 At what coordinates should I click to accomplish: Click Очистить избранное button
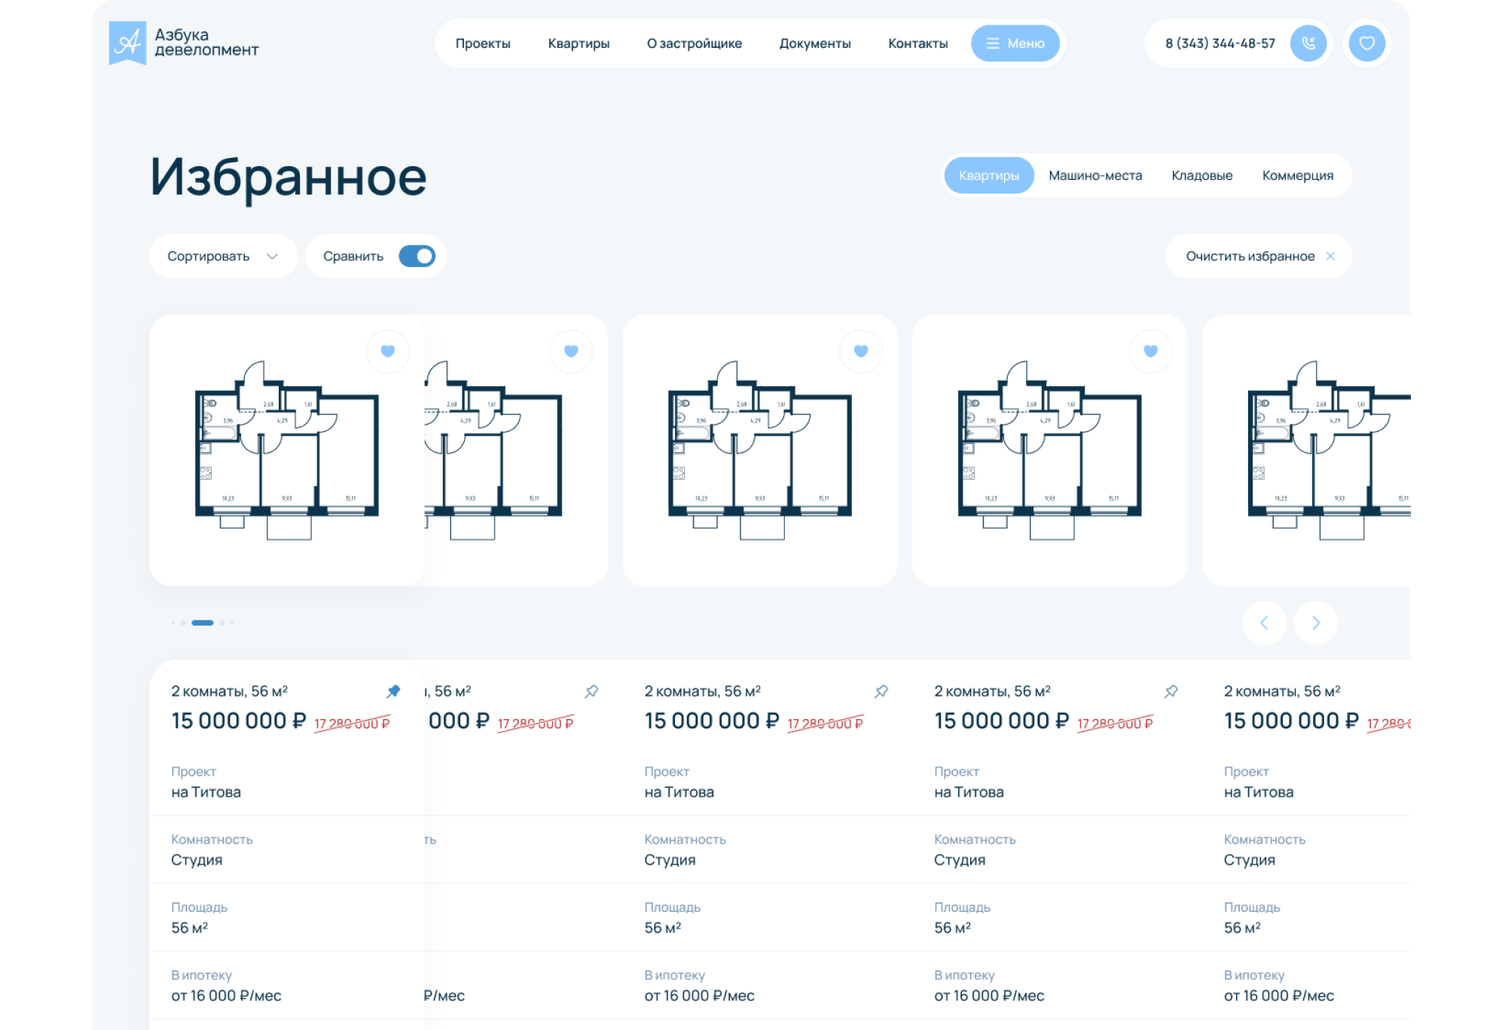pos(1259,256)
